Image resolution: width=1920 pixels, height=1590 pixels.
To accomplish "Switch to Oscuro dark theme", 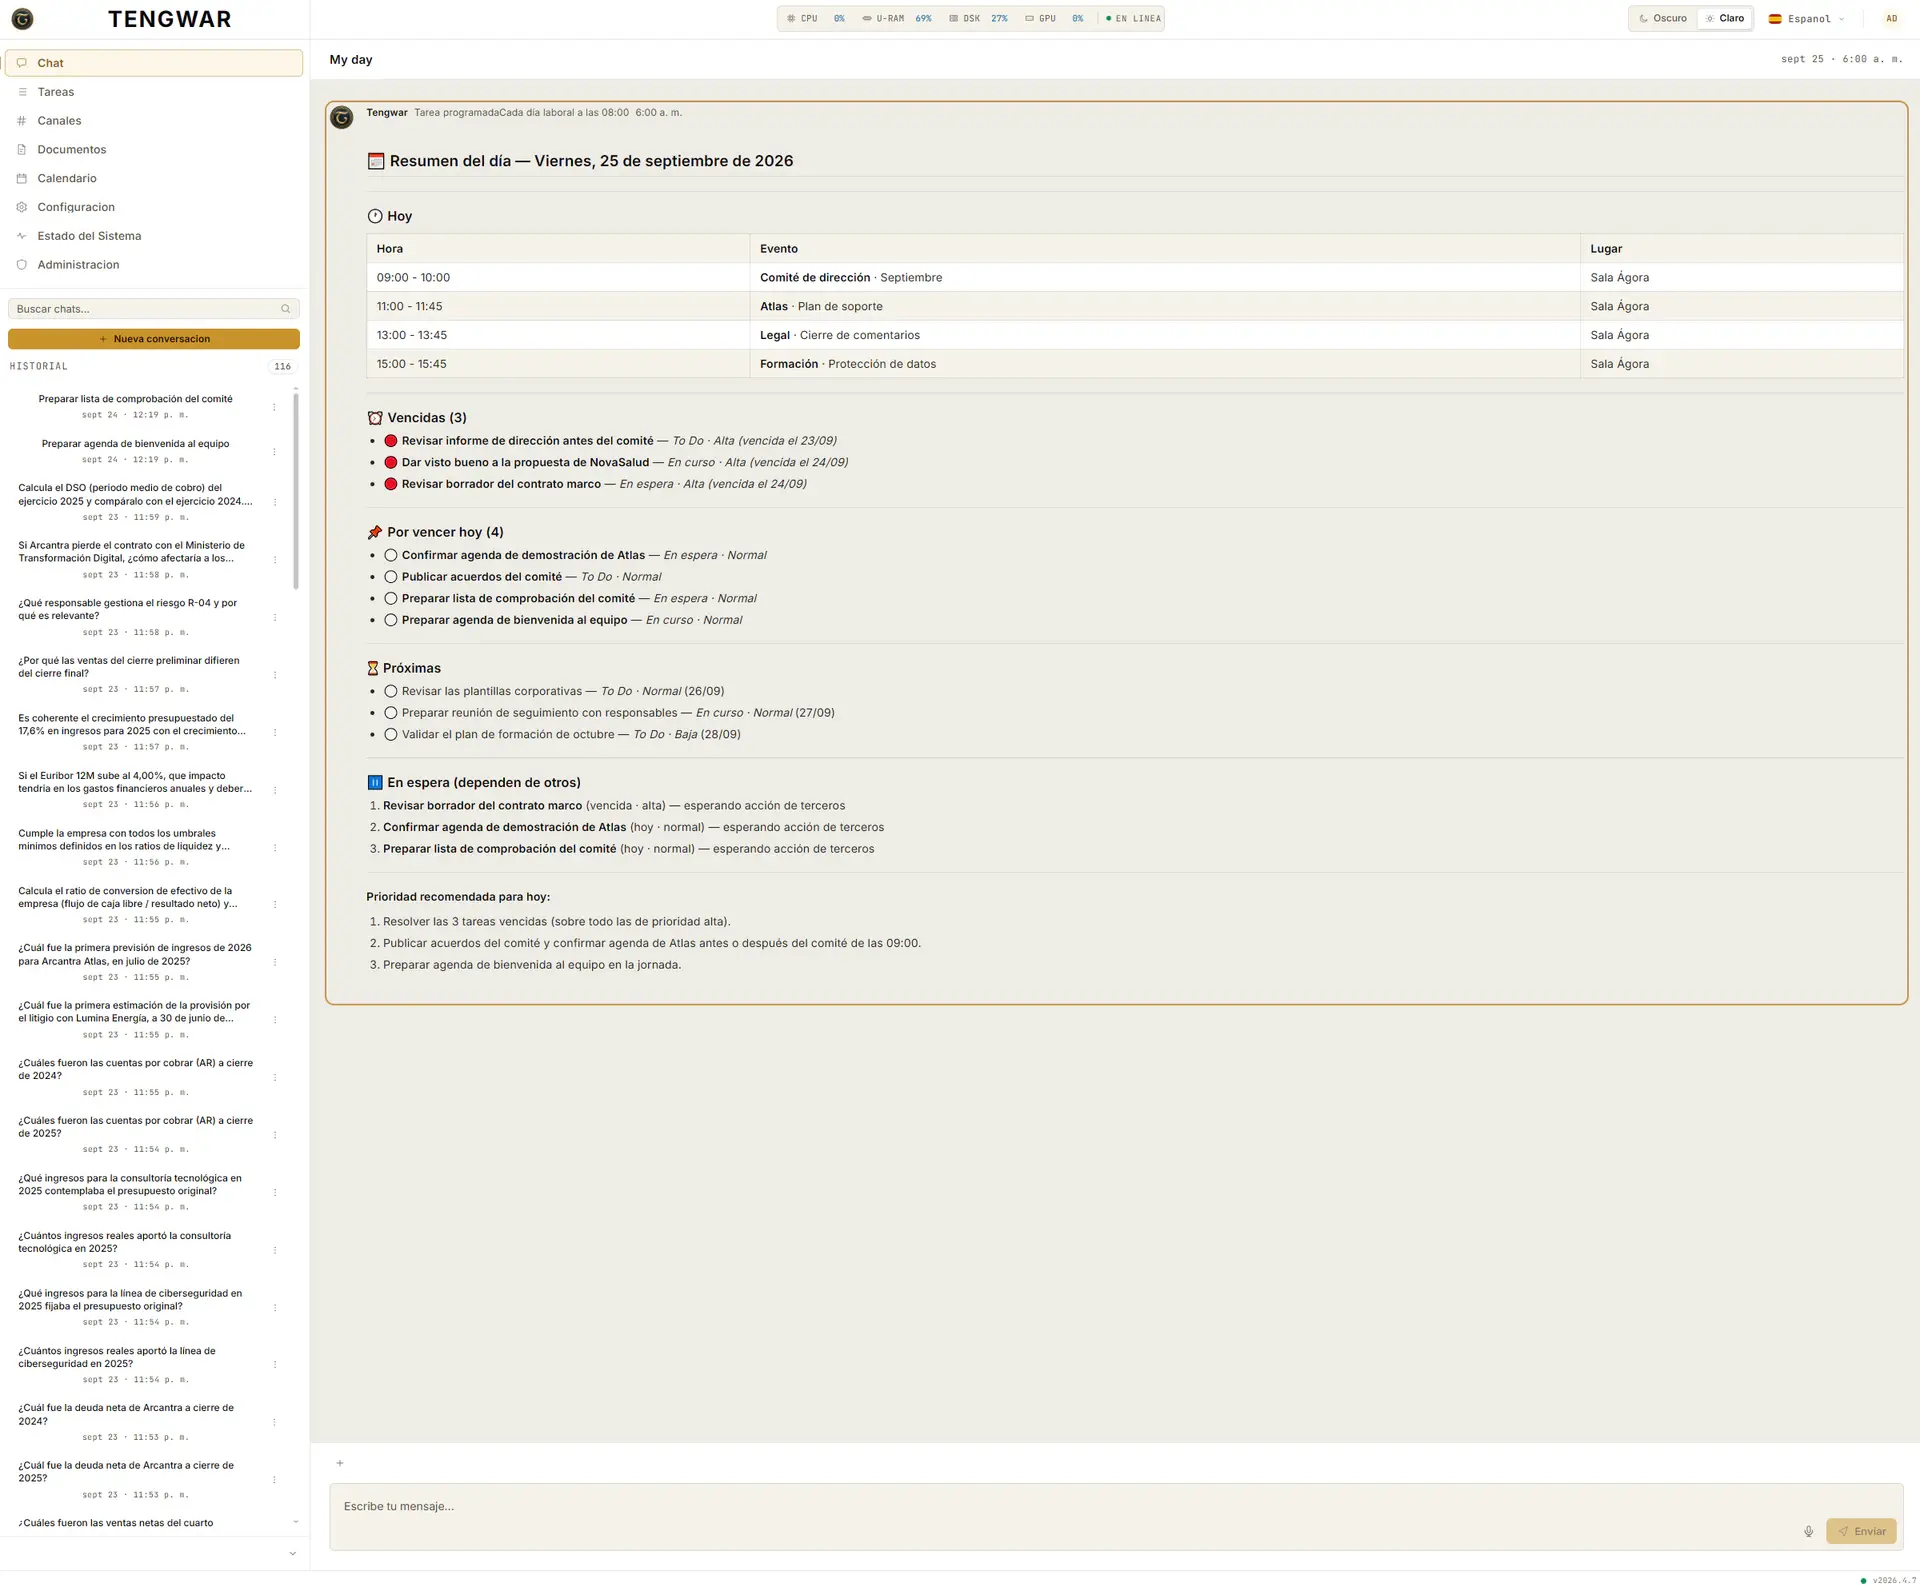I will click(1663, 19).
